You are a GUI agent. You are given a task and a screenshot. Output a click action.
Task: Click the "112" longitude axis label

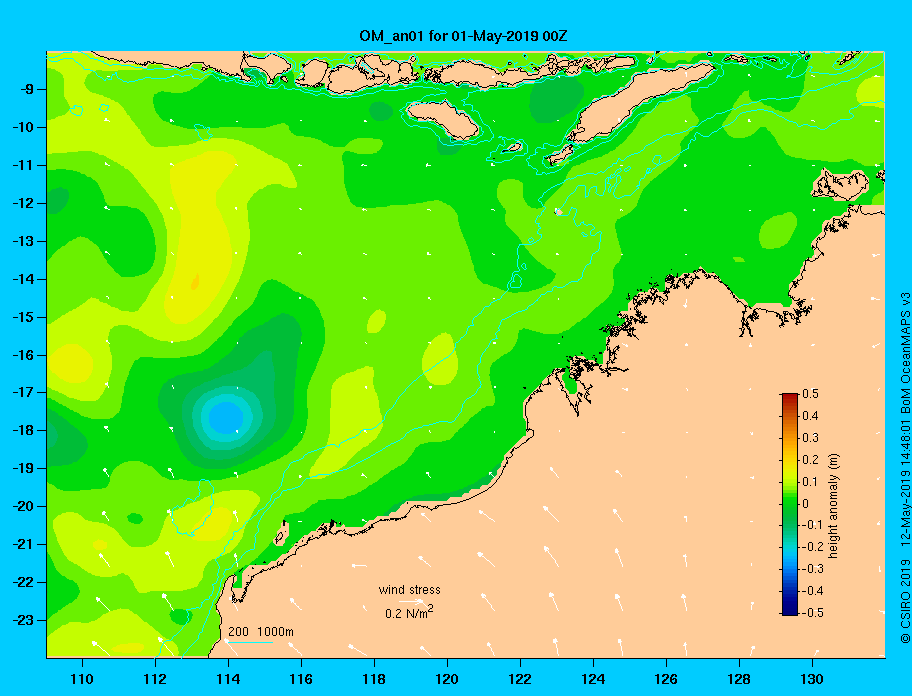click(x=155, y=679)
